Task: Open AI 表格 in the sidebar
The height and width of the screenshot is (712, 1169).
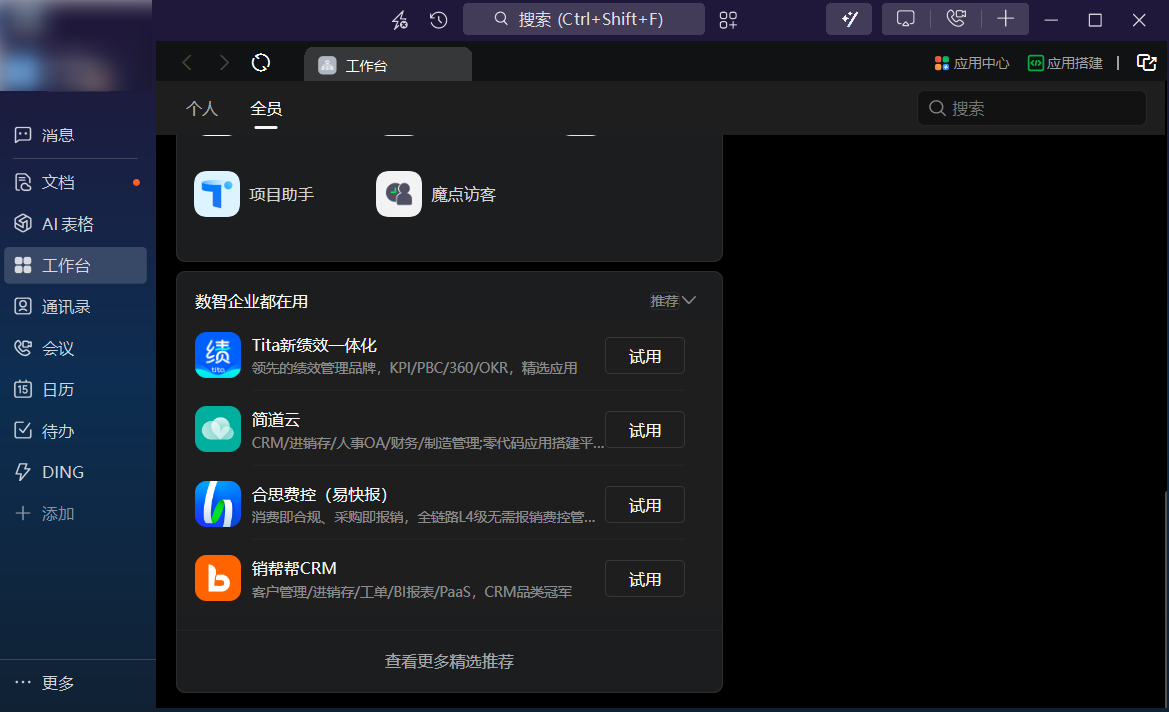Action: point(75,224)
